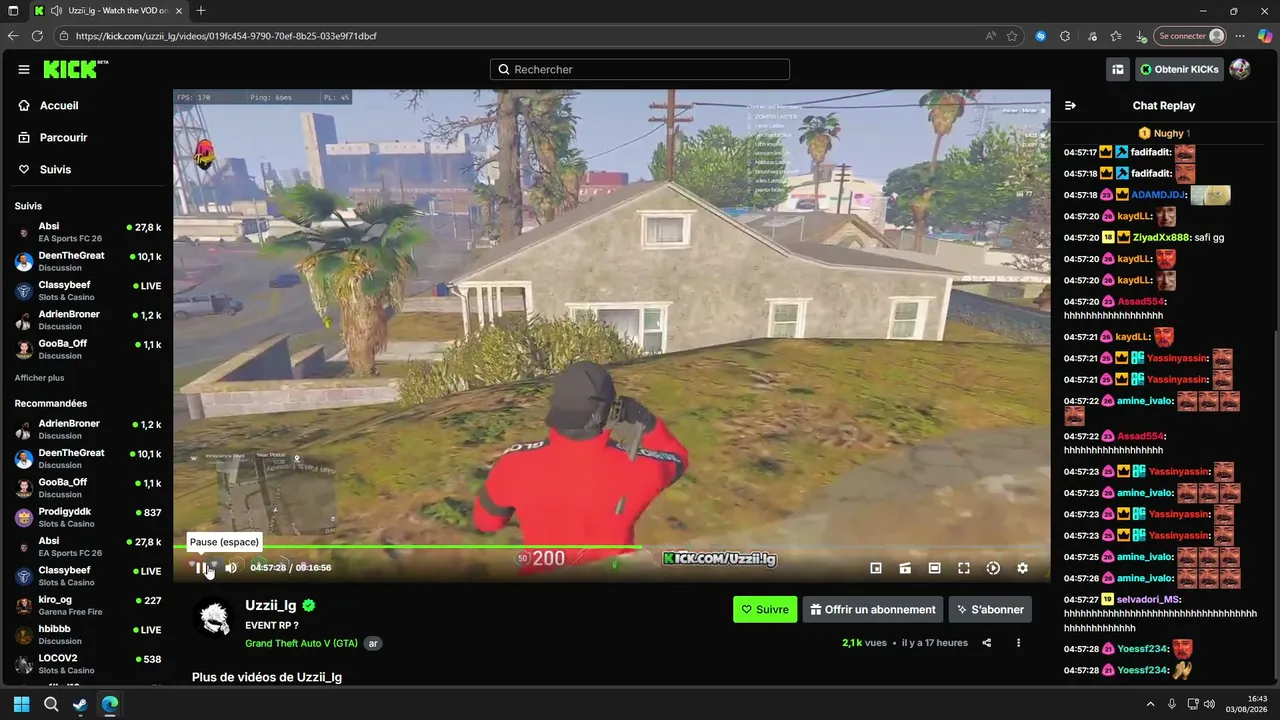
Task: Click the browser address bar URL
Action: tap(226, 36)
